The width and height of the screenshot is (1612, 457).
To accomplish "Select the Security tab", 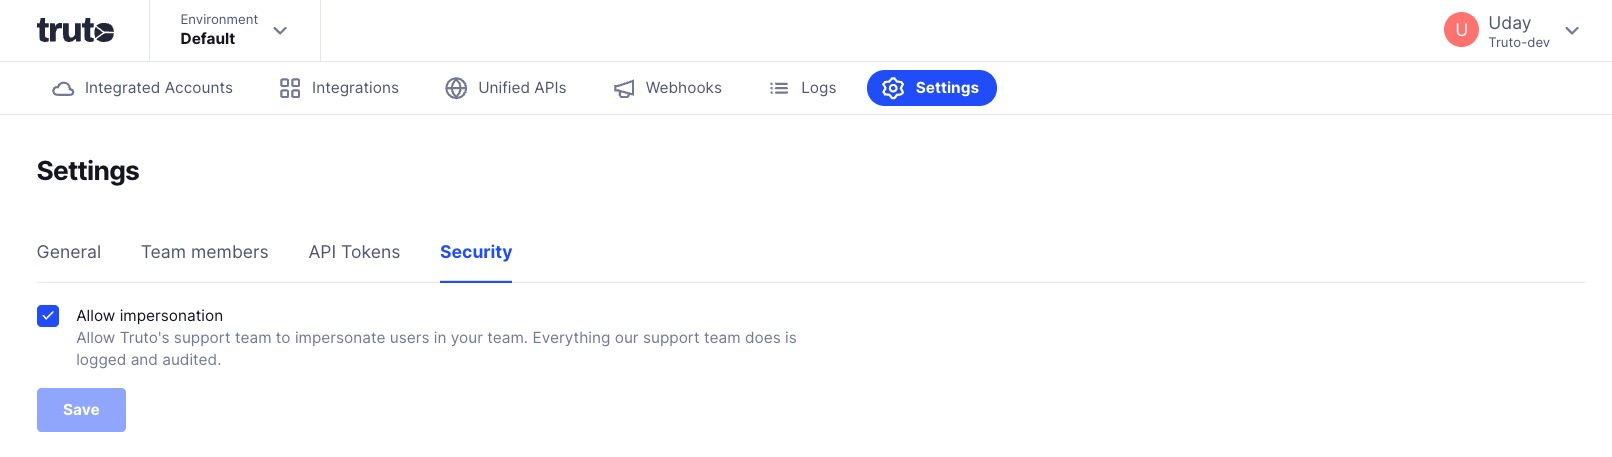I will click(476, 252).
